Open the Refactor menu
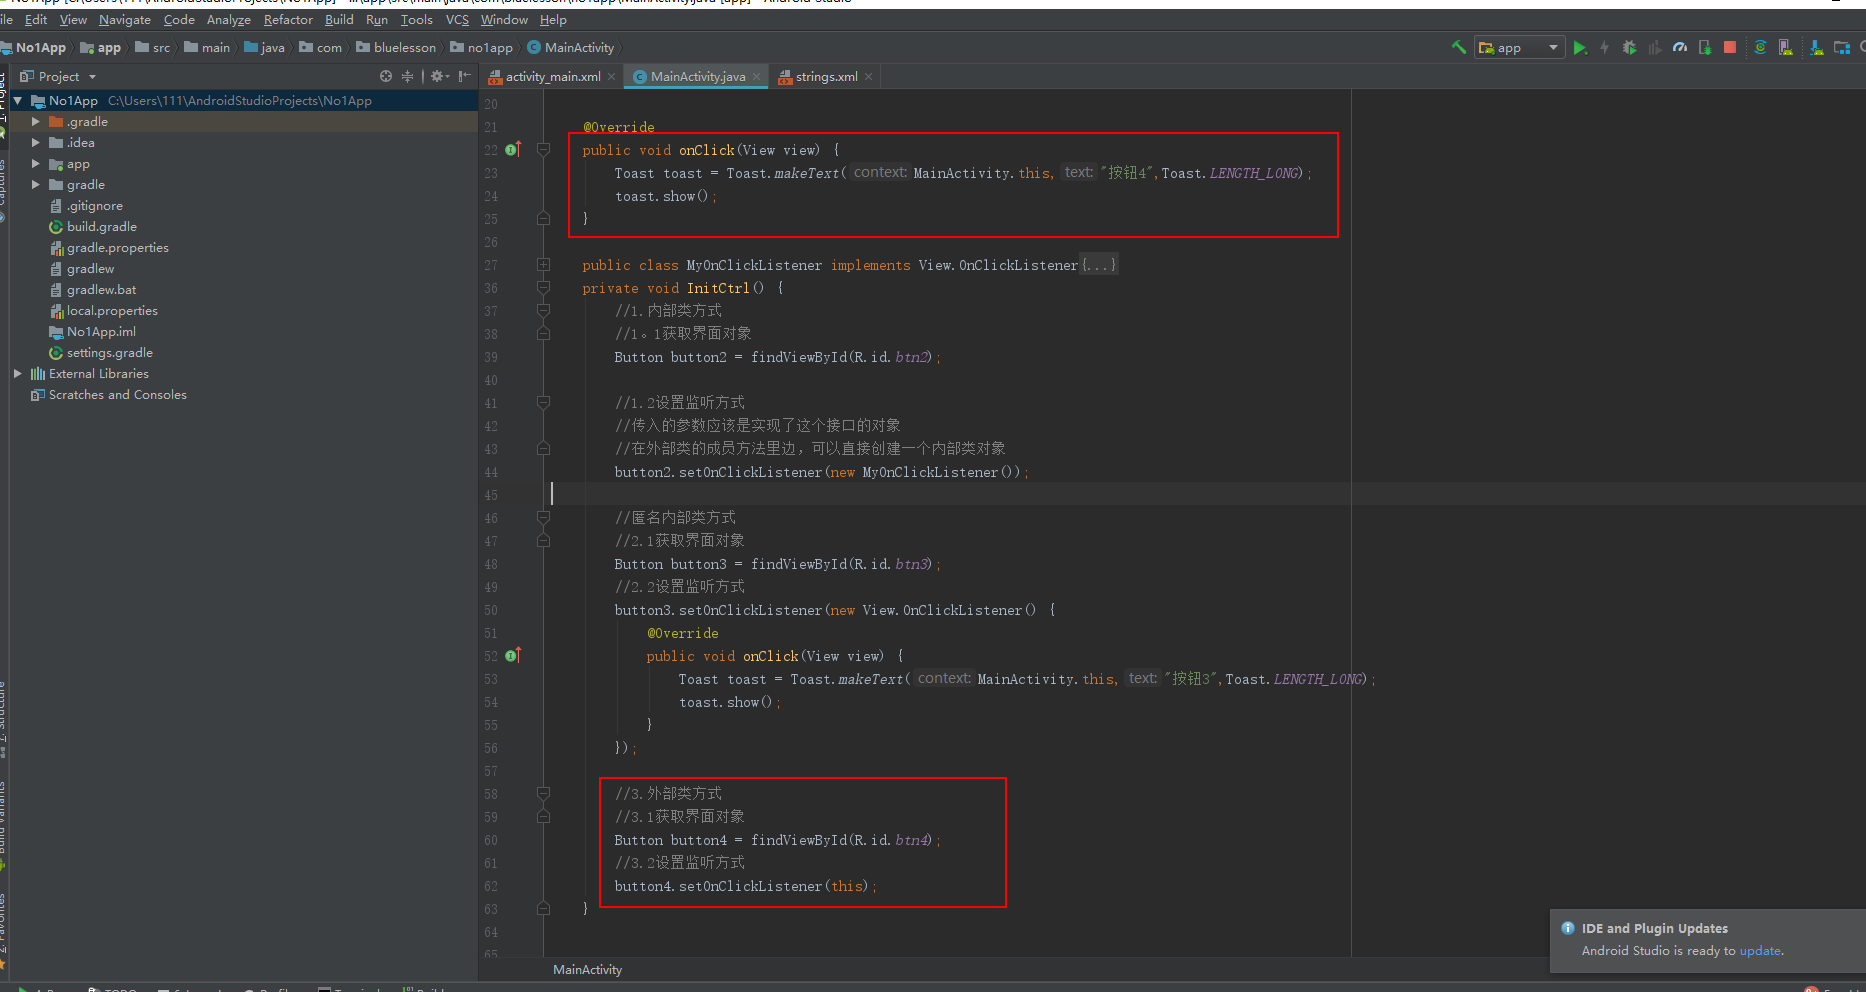The width and height of the screenshot is (1866, 992). pos(288,20)
